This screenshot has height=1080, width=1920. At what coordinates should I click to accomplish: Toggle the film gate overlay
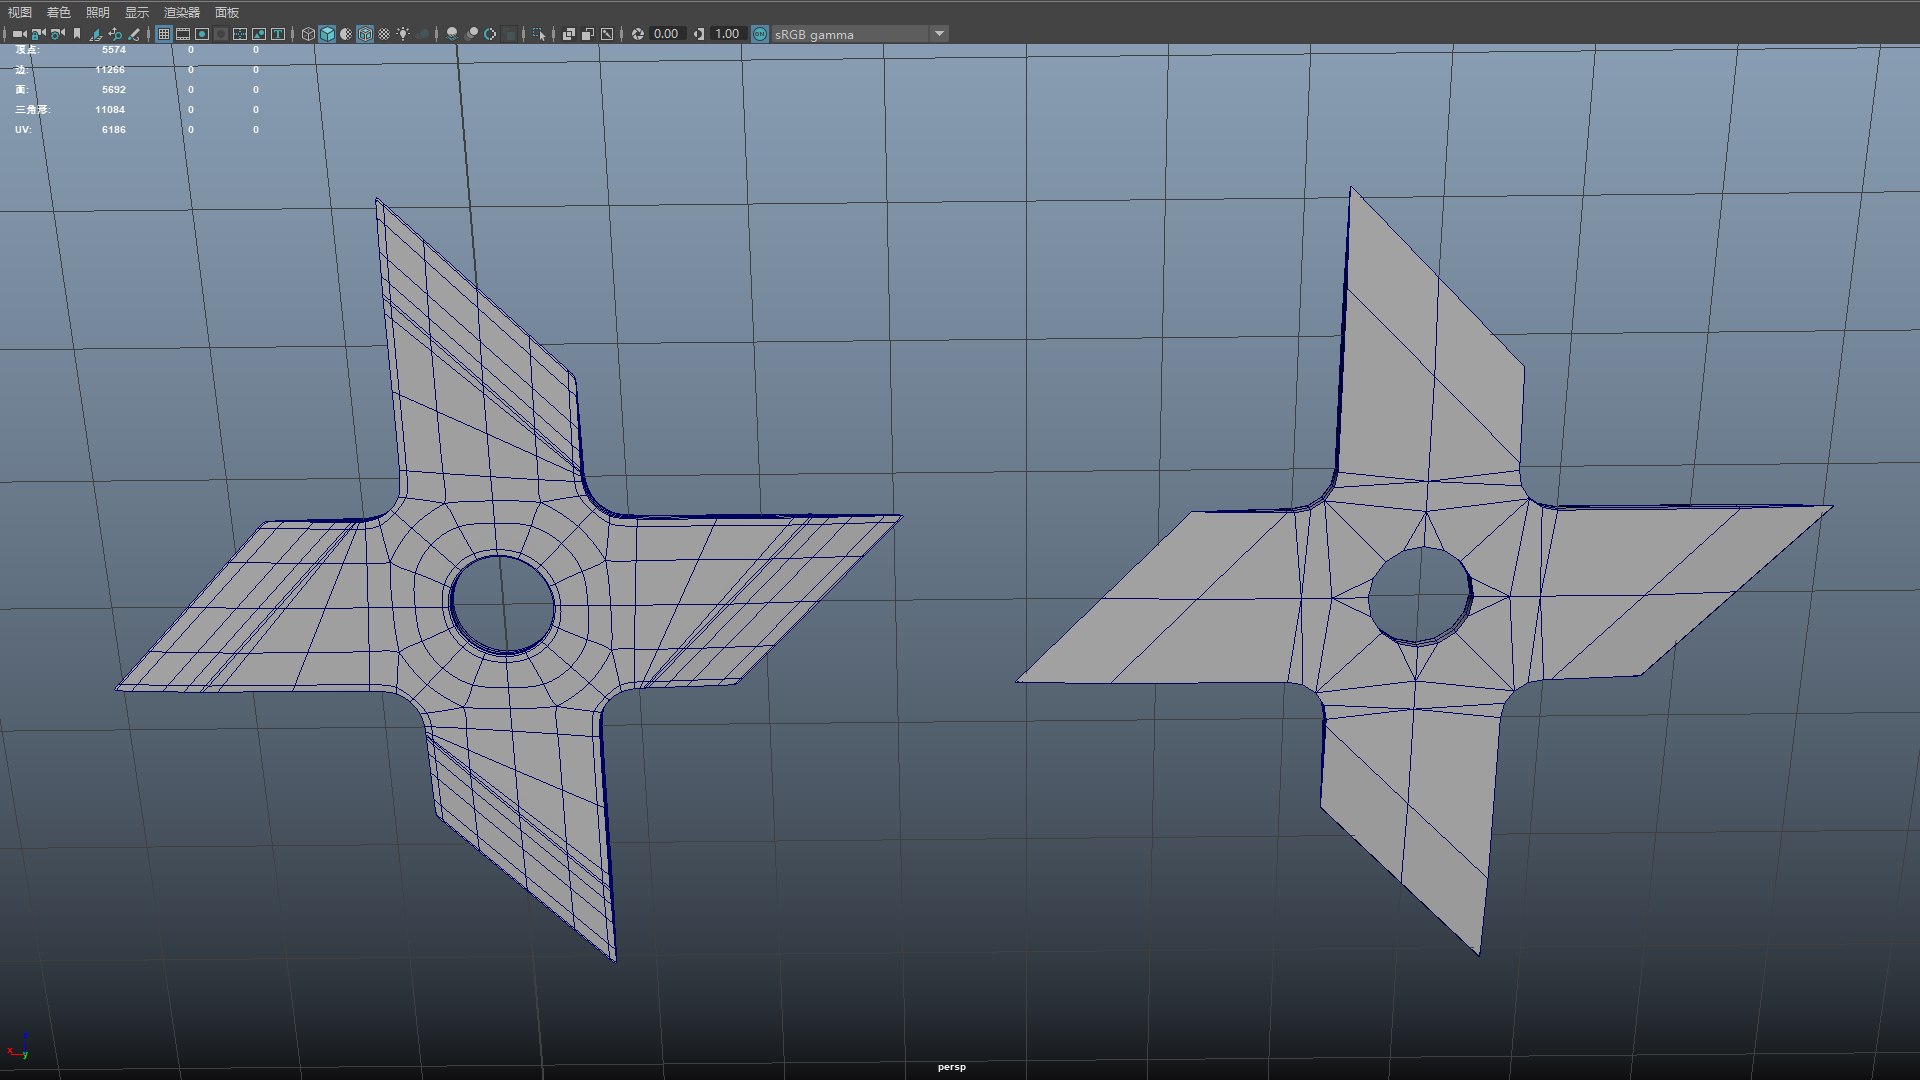(183, 34)
